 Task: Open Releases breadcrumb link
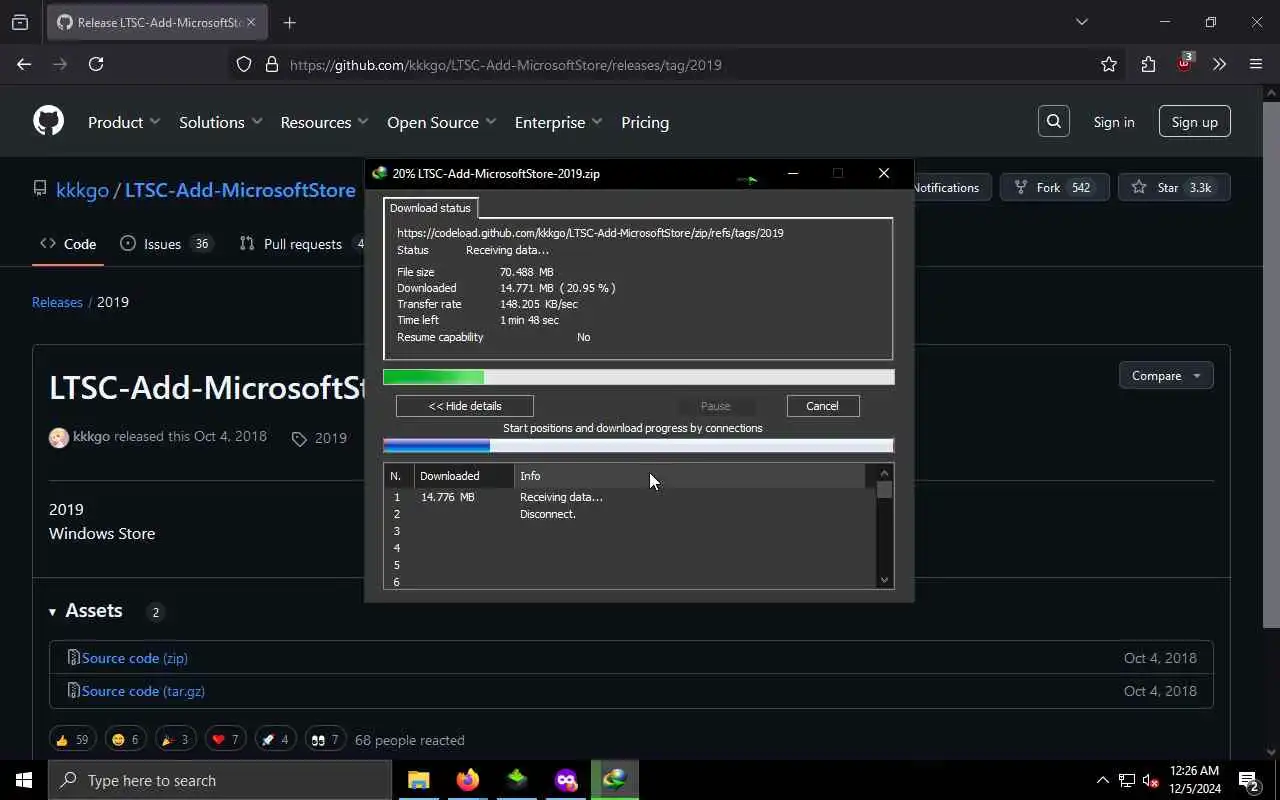(x=57, y=302)
